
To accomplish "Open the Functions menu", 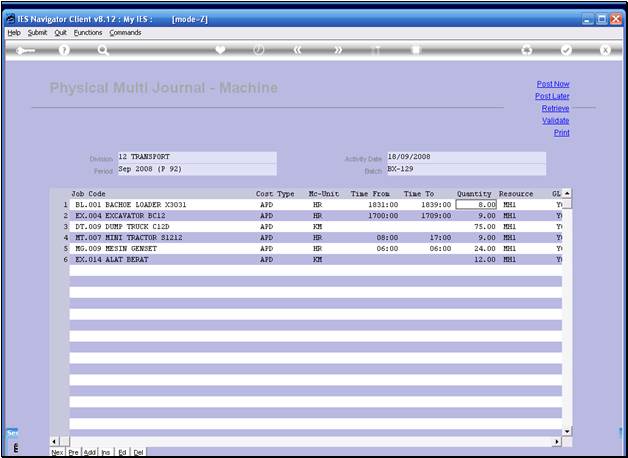I will pos(88,33).
